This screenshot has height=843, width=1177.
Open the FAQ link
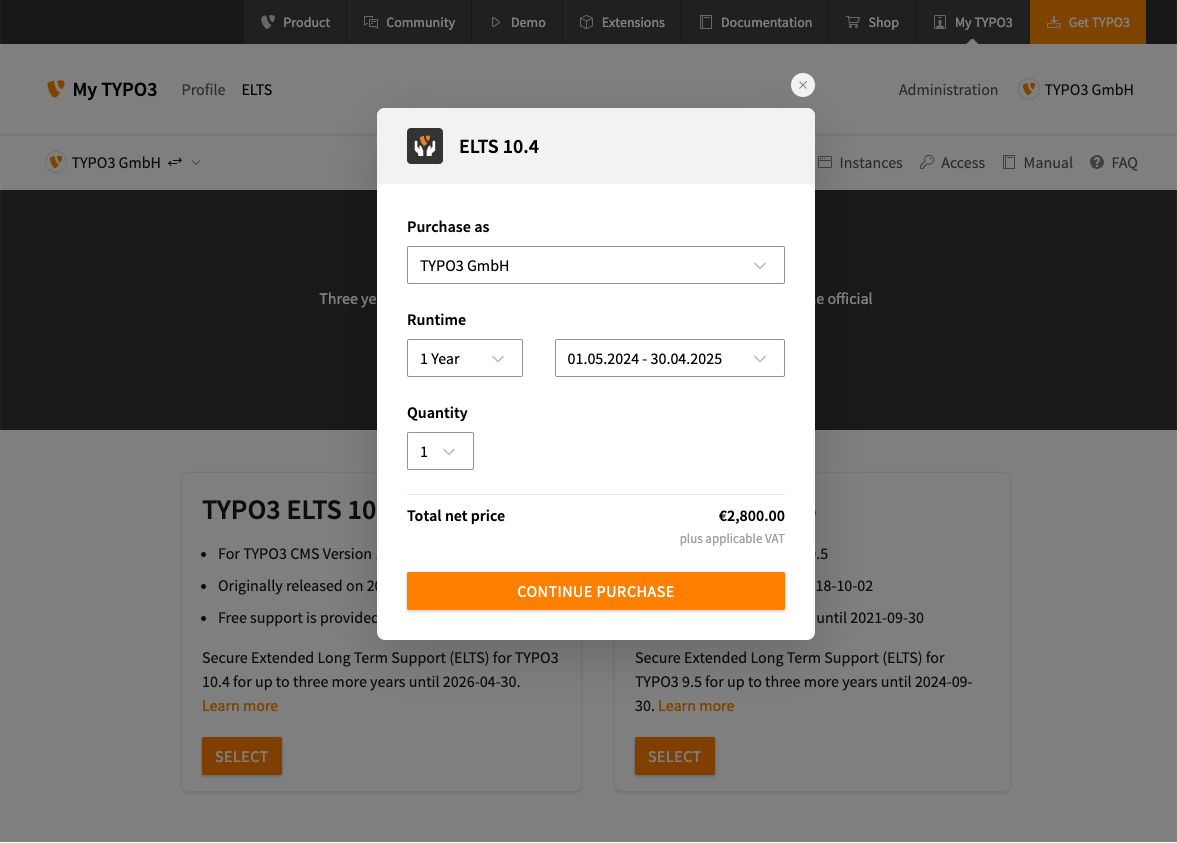(1114, 162)
